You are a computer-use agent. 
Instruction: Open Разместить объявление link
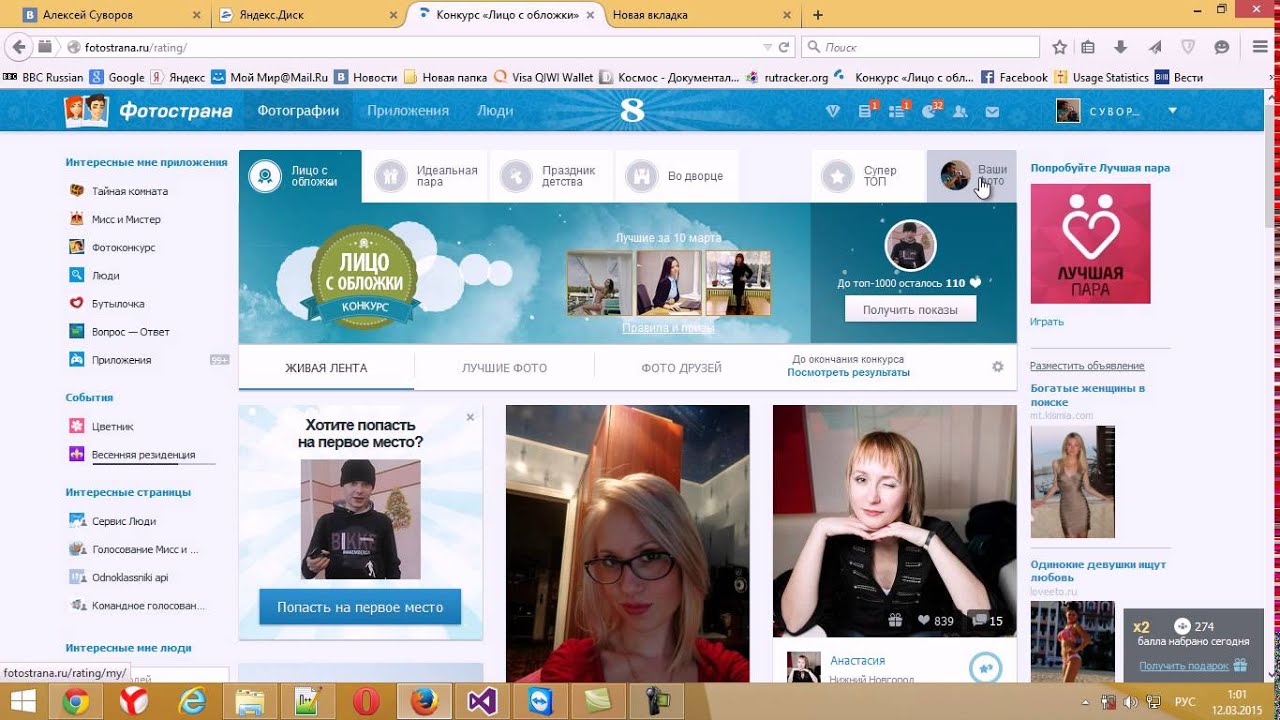1087,366
